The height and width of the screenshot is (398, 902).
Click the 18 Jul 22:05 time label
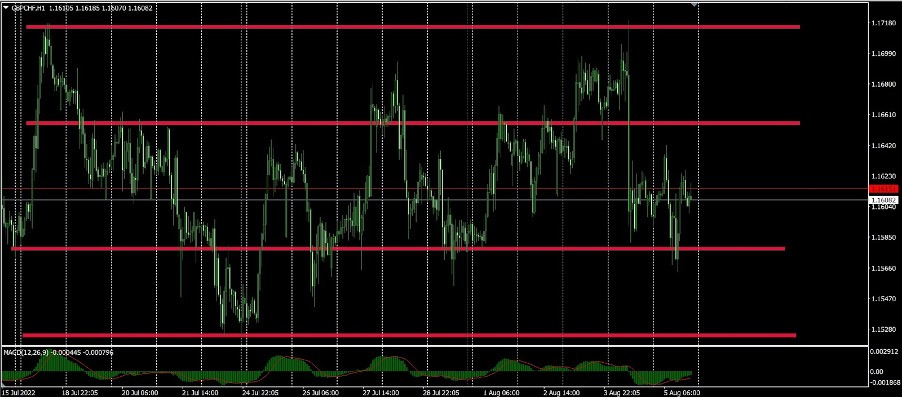point(80,392)
